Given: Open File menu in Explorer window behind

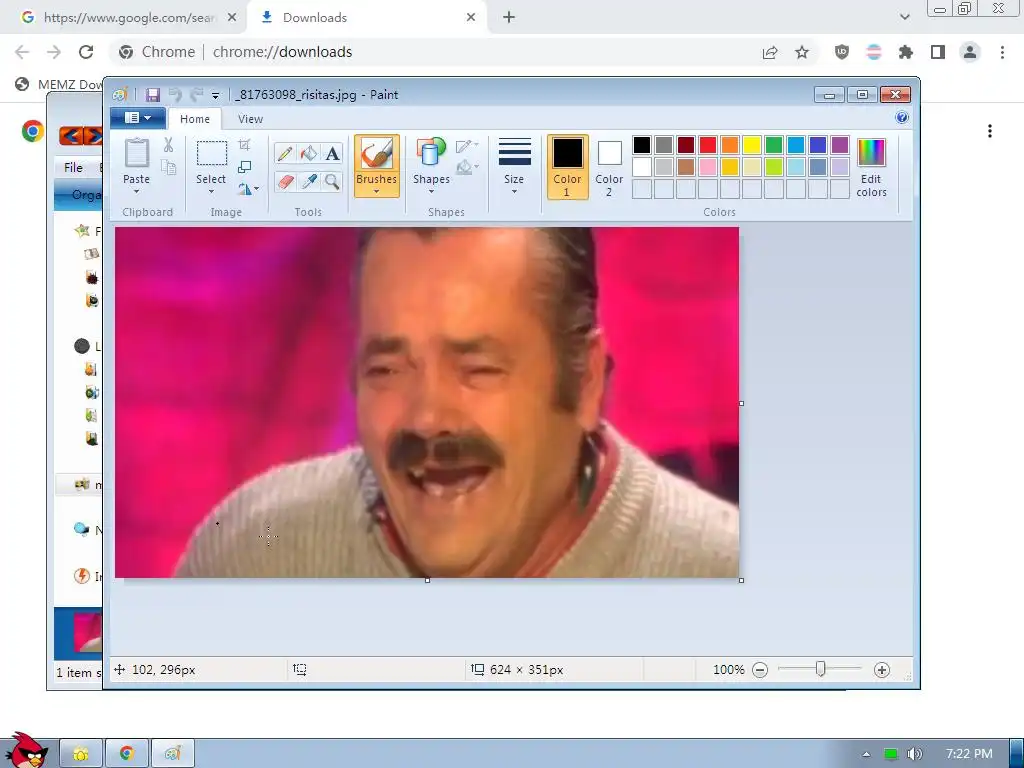Looking at the screenshot, I should (73, 168).
